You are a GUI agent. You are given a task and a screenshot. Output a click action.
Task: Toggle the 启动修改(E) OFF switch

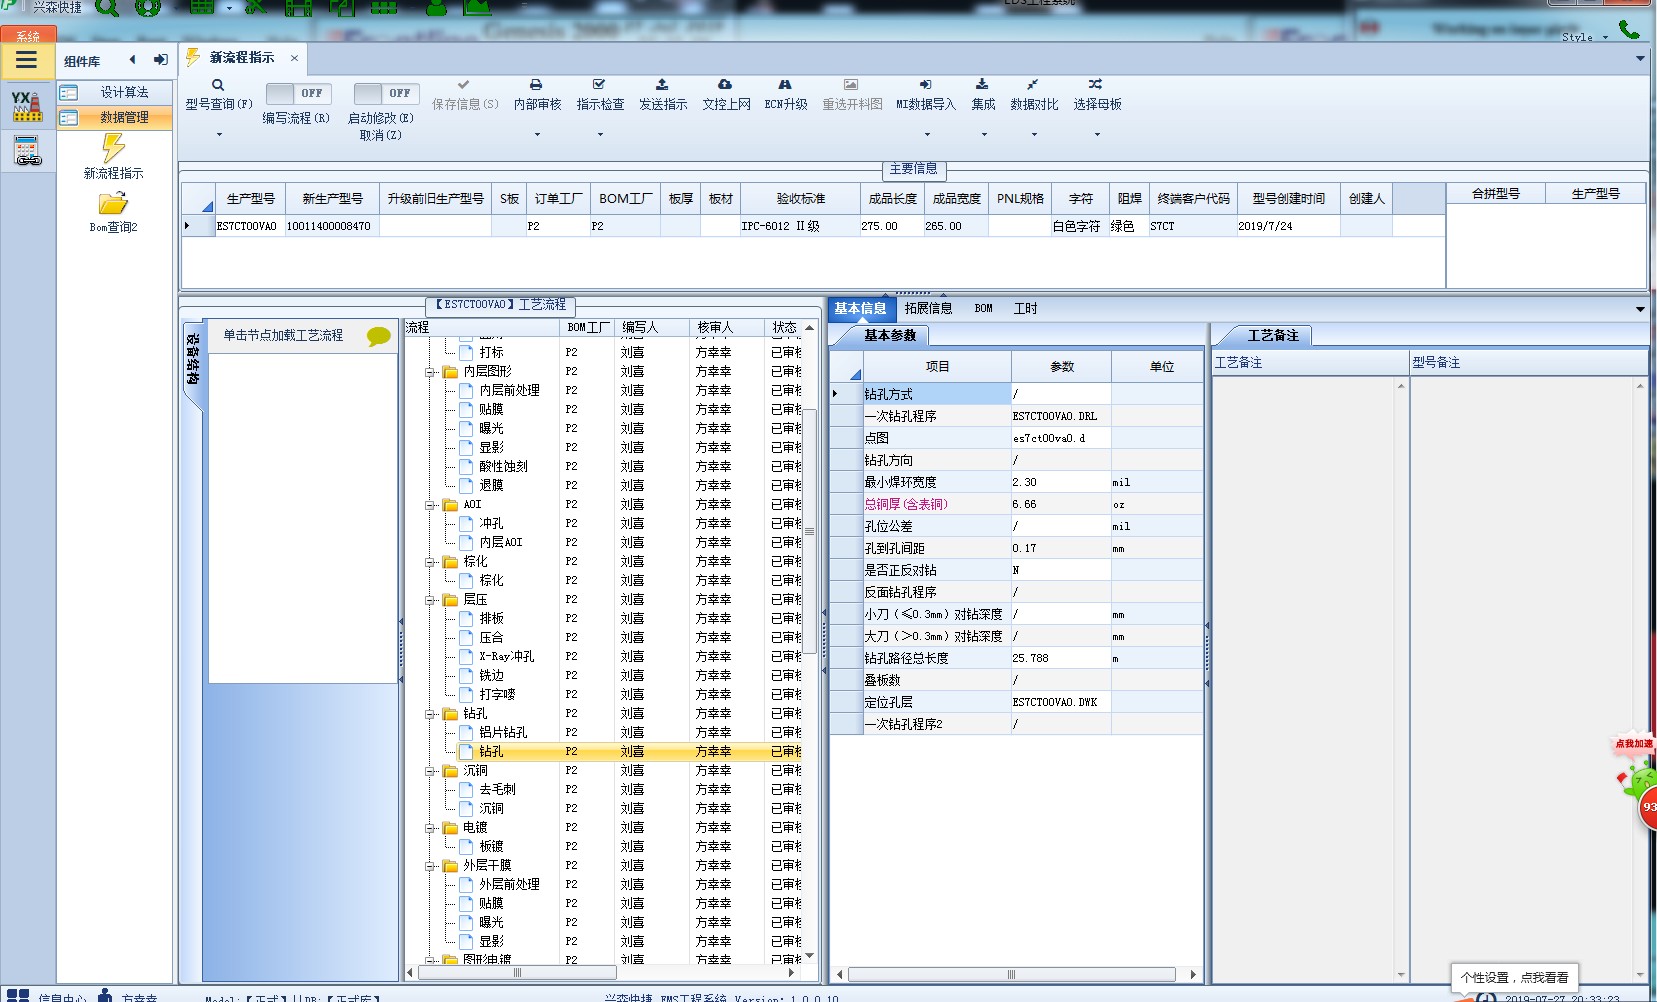(386, 93)
